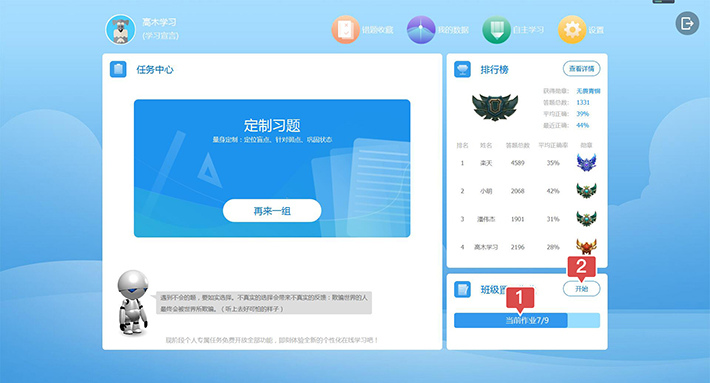Click the large bronze shield rank badge
This screenshot has height=383, width=710.
tap(495, 107)
